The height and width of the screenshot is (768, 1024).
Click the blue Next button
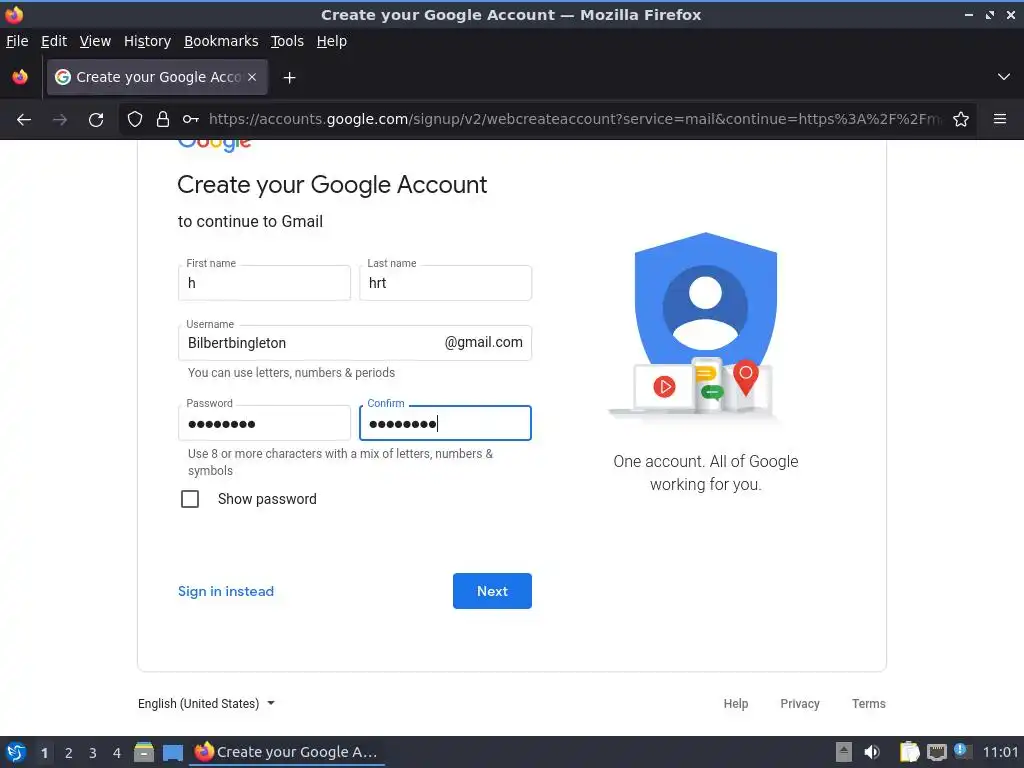tap(492, 591)
